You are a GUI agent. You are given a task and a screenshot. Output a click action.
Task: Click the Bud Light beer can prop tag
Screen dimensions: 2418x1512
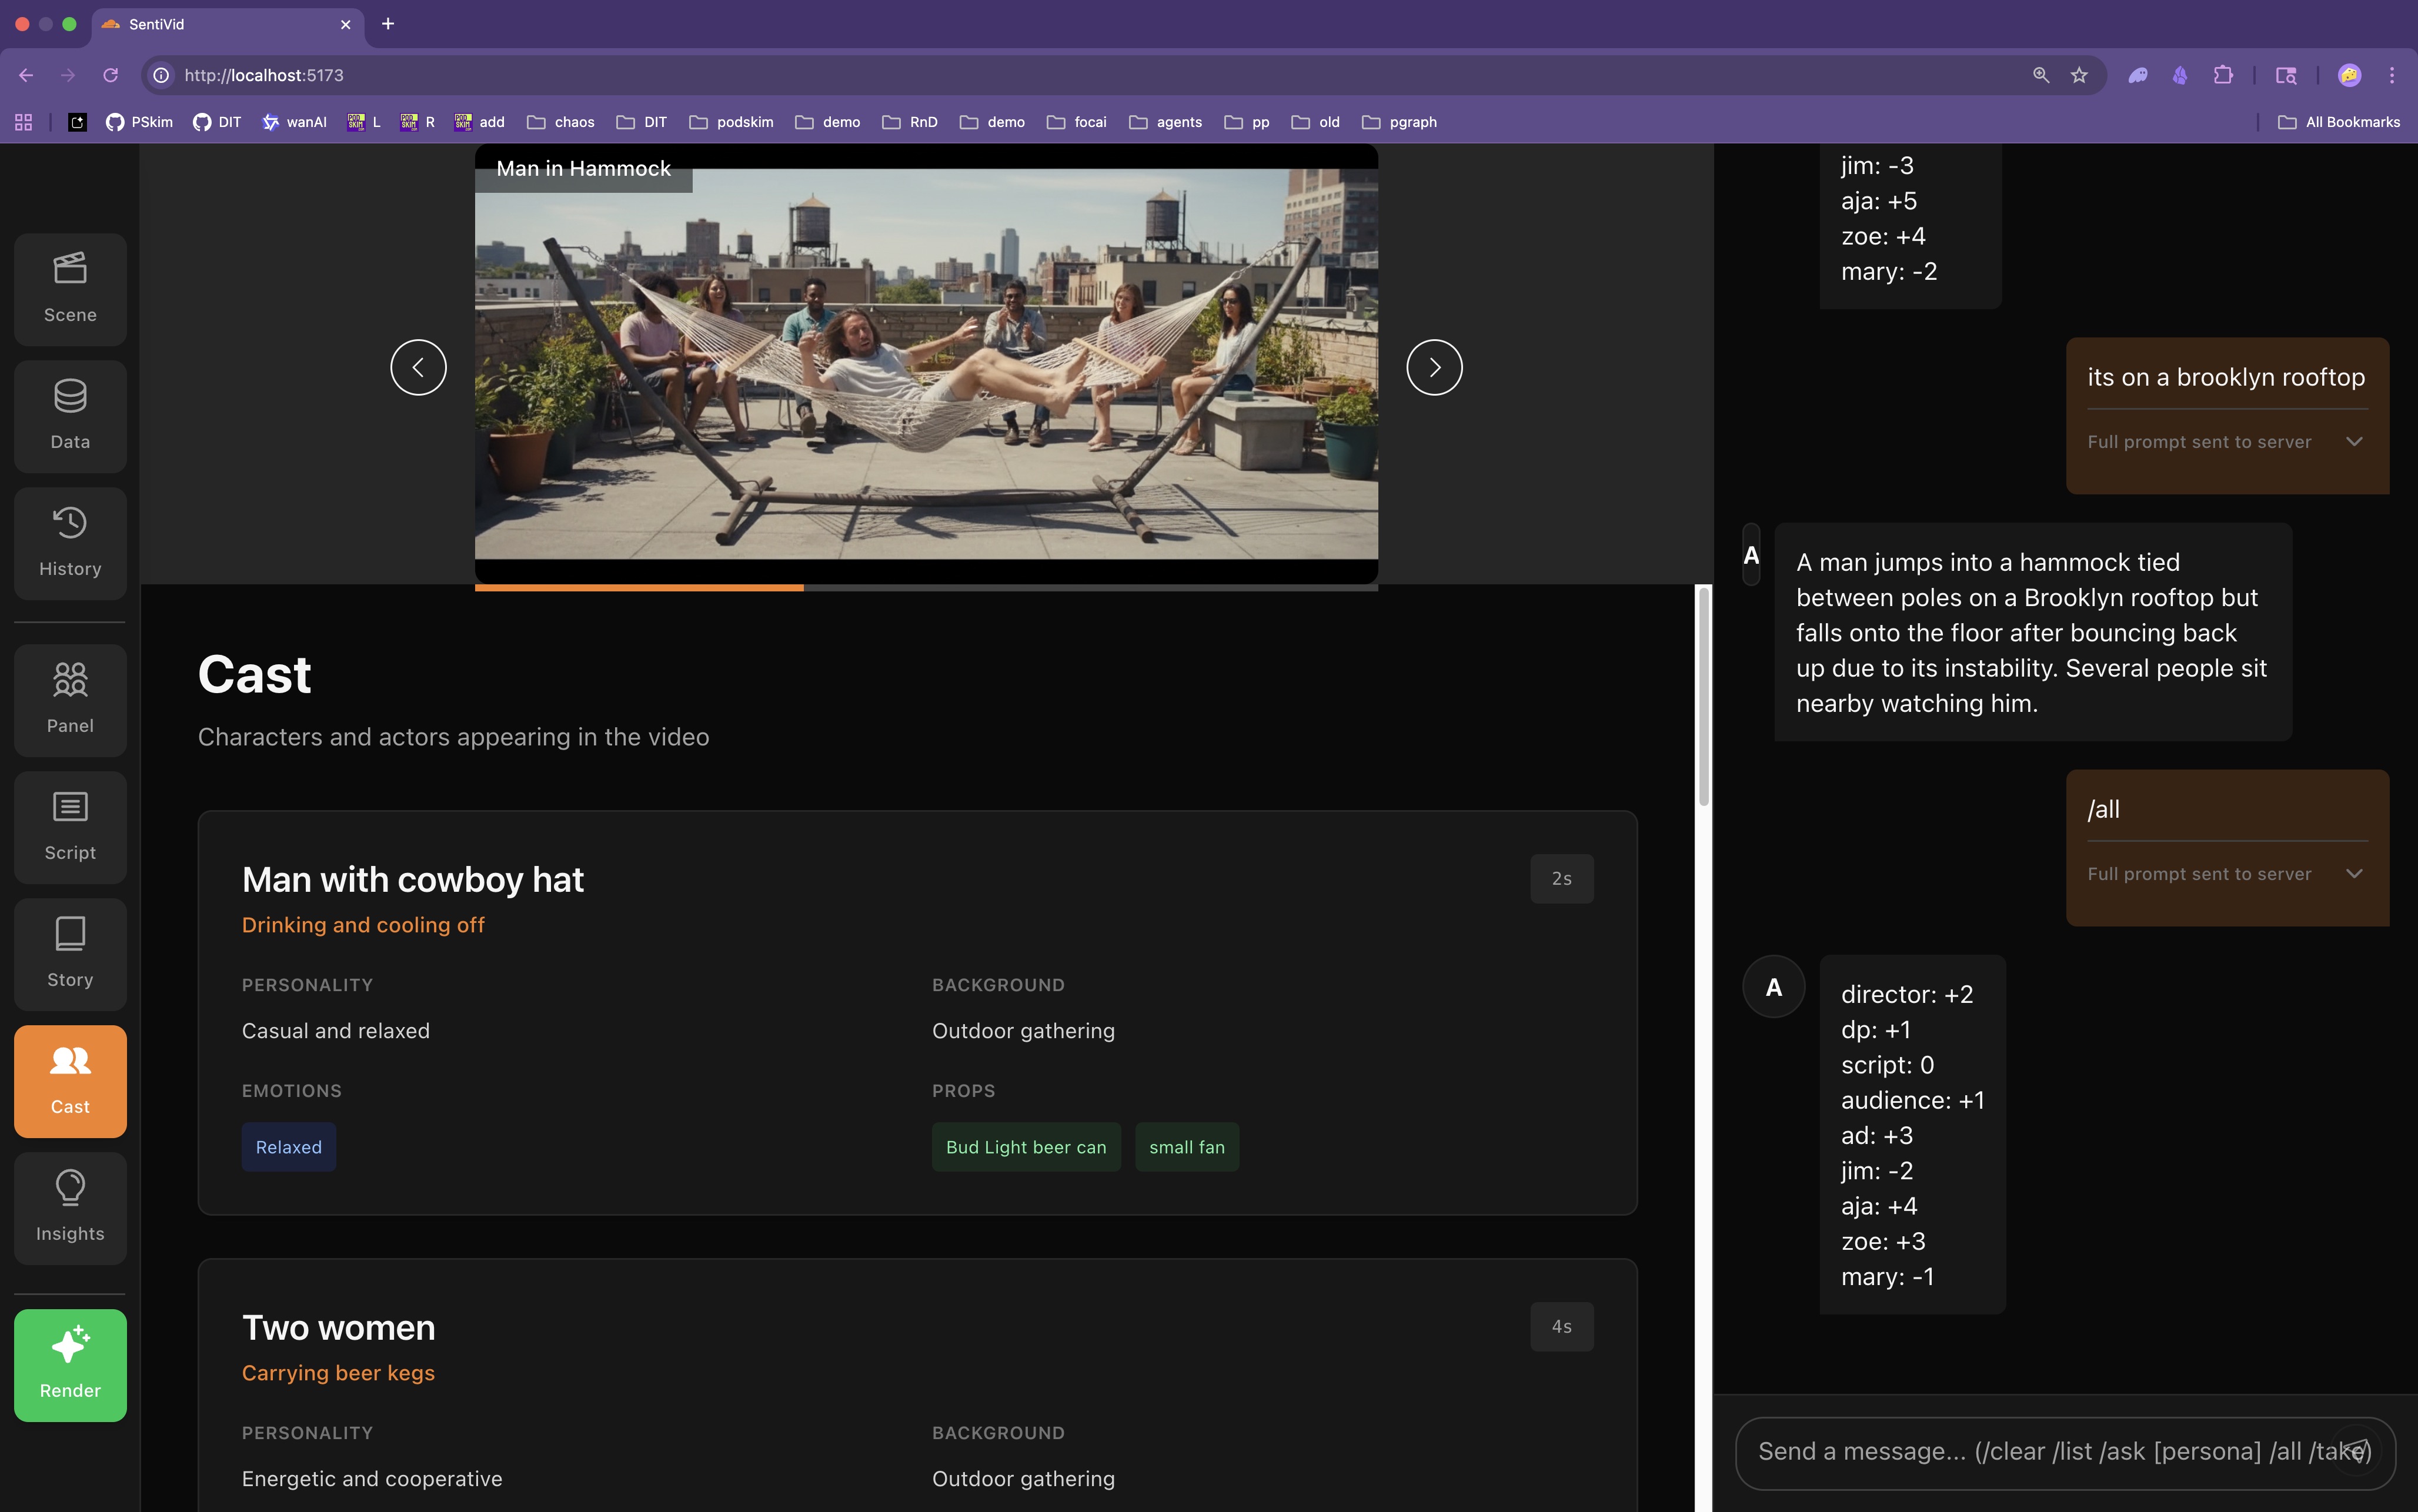(x=1026, y=1147)
